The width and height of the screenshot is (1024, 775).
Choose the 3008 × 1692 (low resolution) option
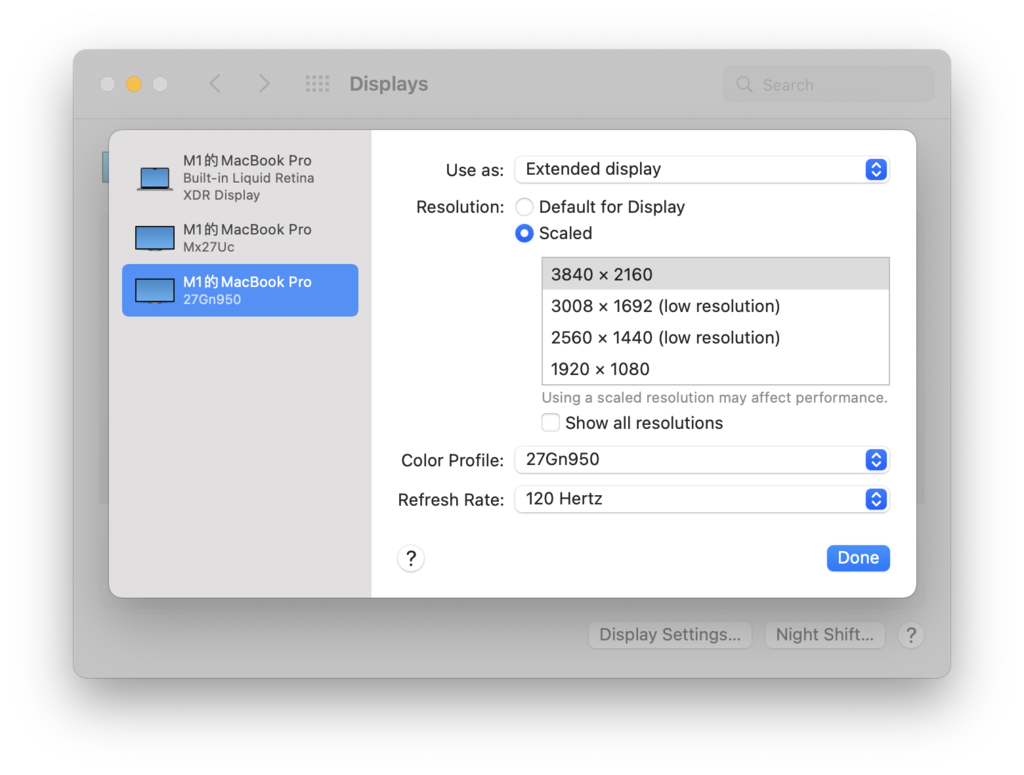click(716, 306)
